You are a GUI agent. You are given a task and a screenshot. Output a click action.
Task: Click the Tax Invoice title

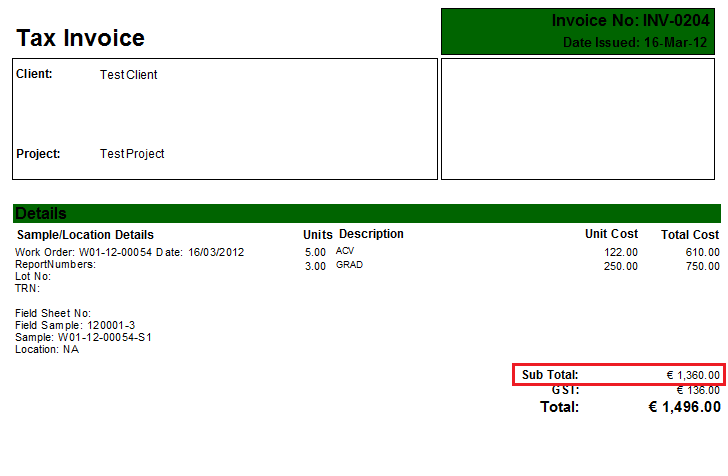[x=80, y=38]
